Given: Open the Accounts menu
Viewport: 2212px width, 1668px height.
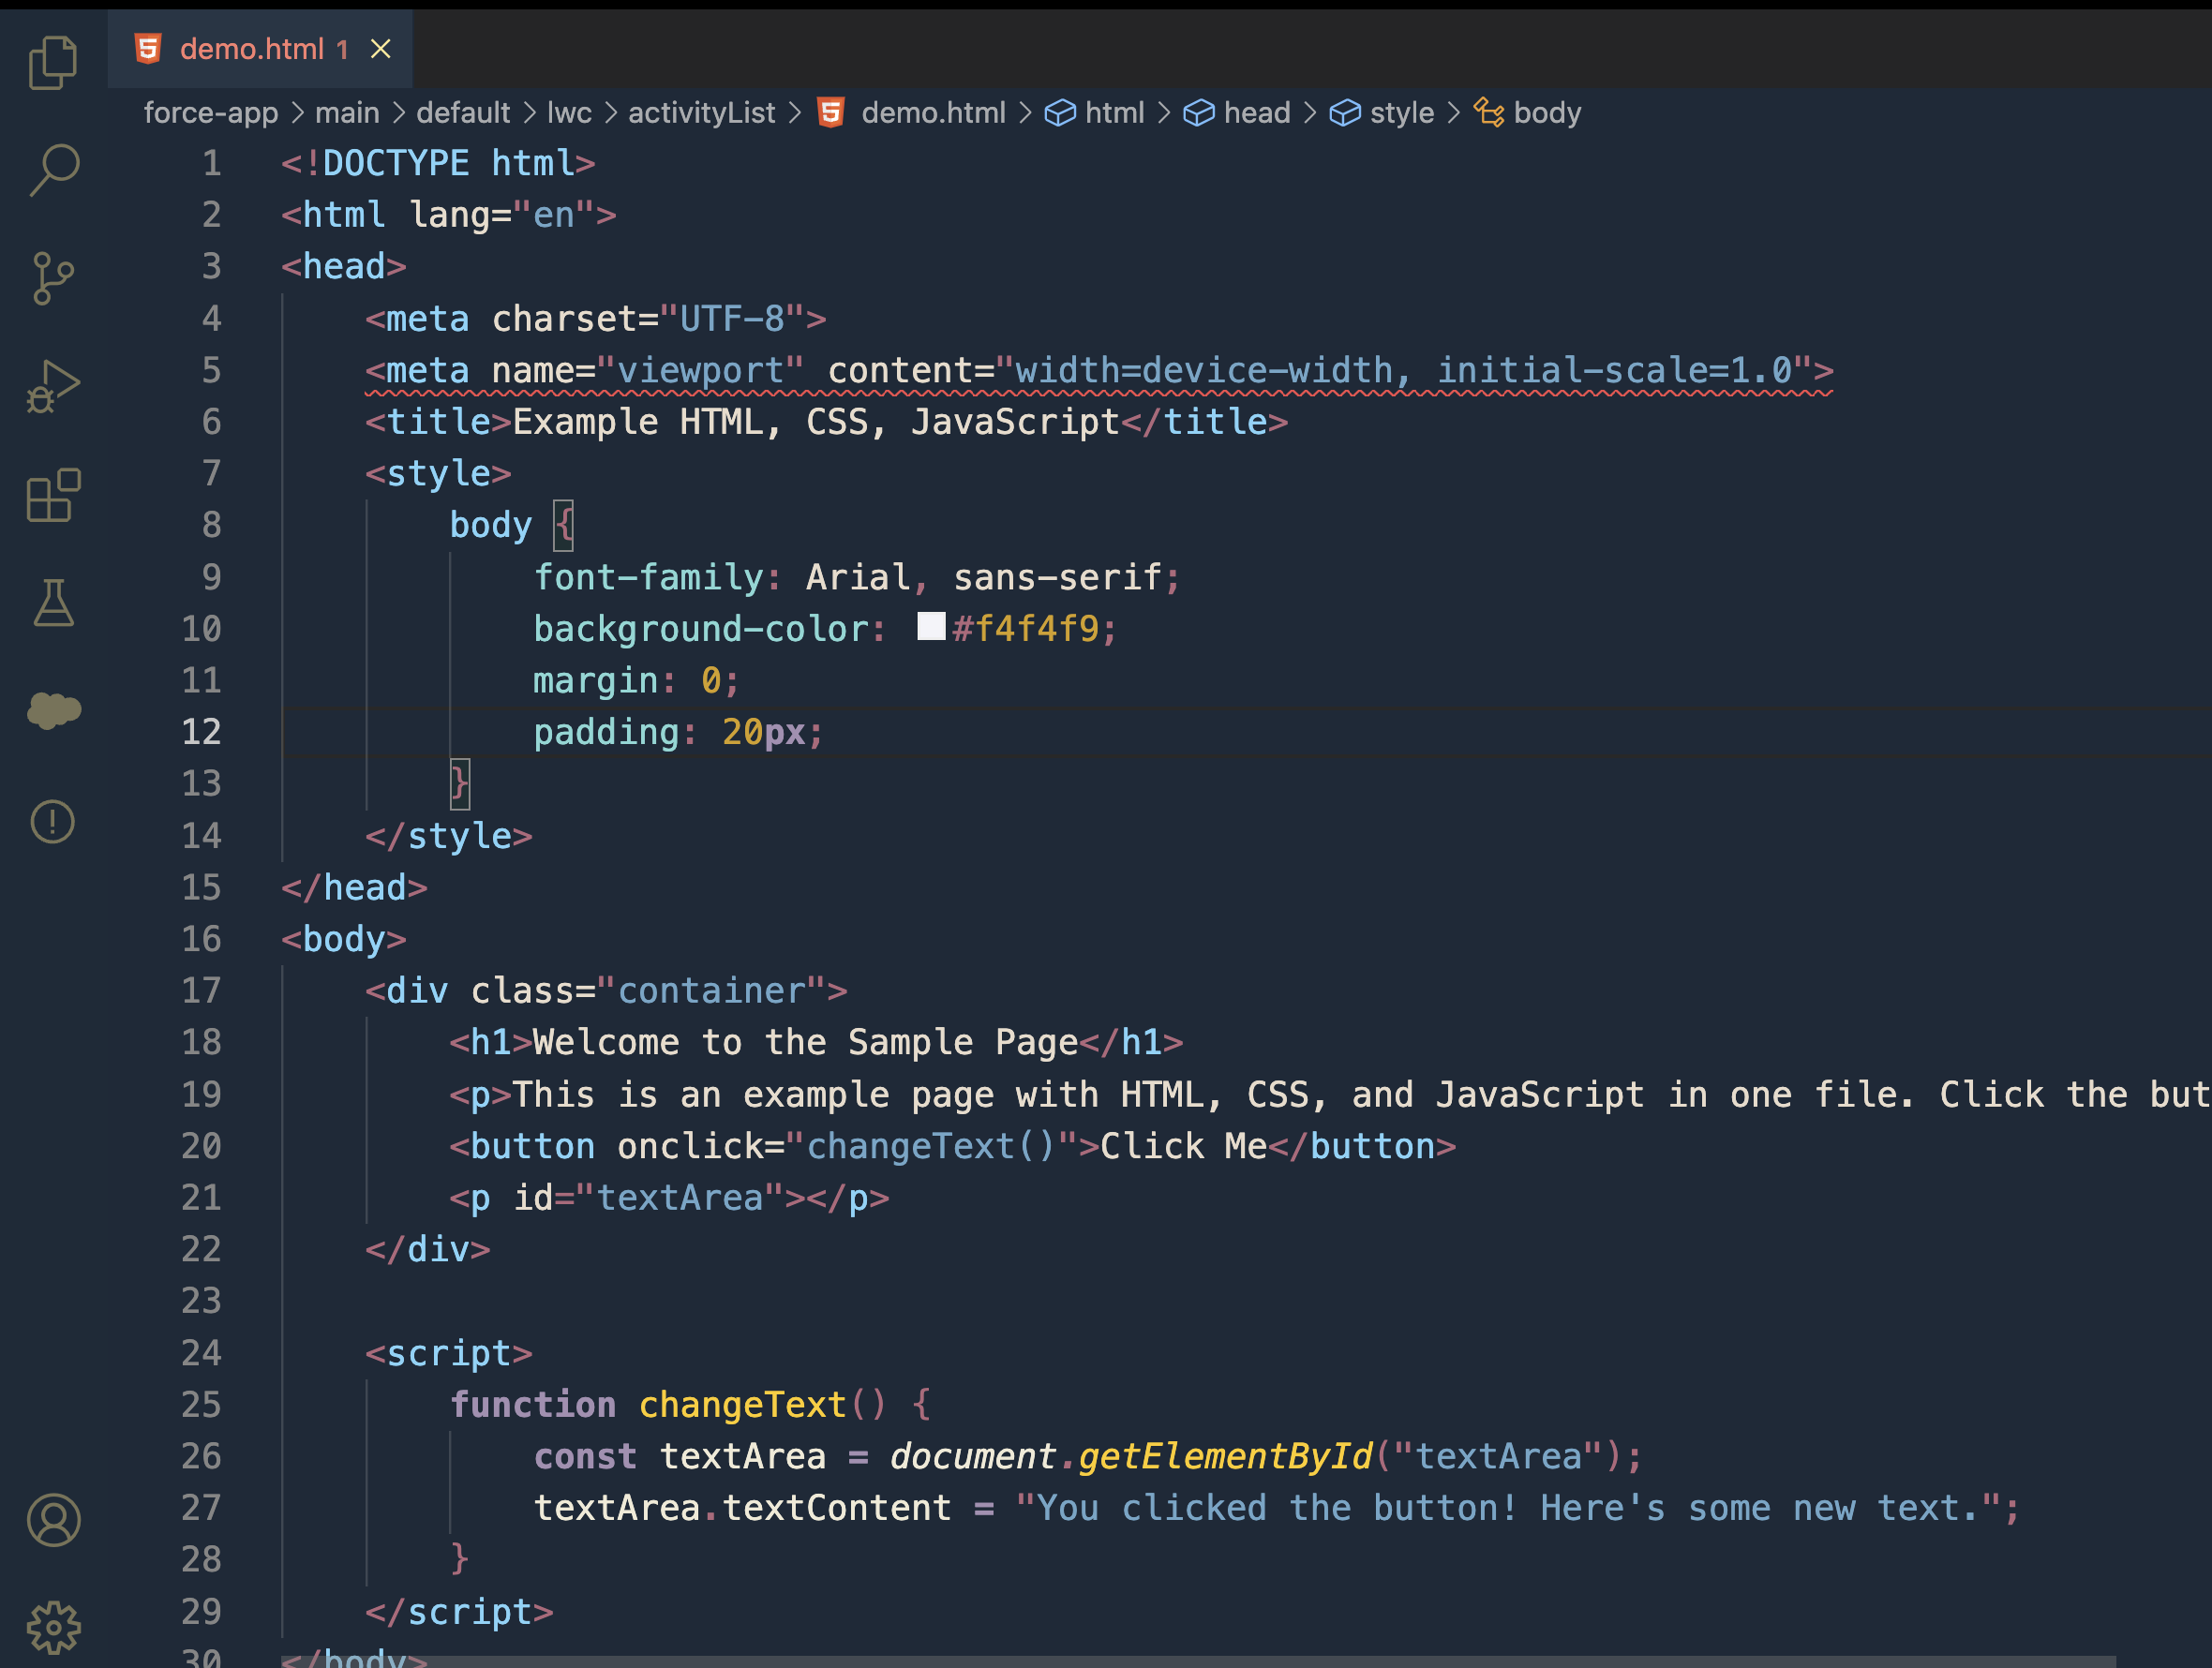Looking at the screenshot, I should (x=53, y=1520).
